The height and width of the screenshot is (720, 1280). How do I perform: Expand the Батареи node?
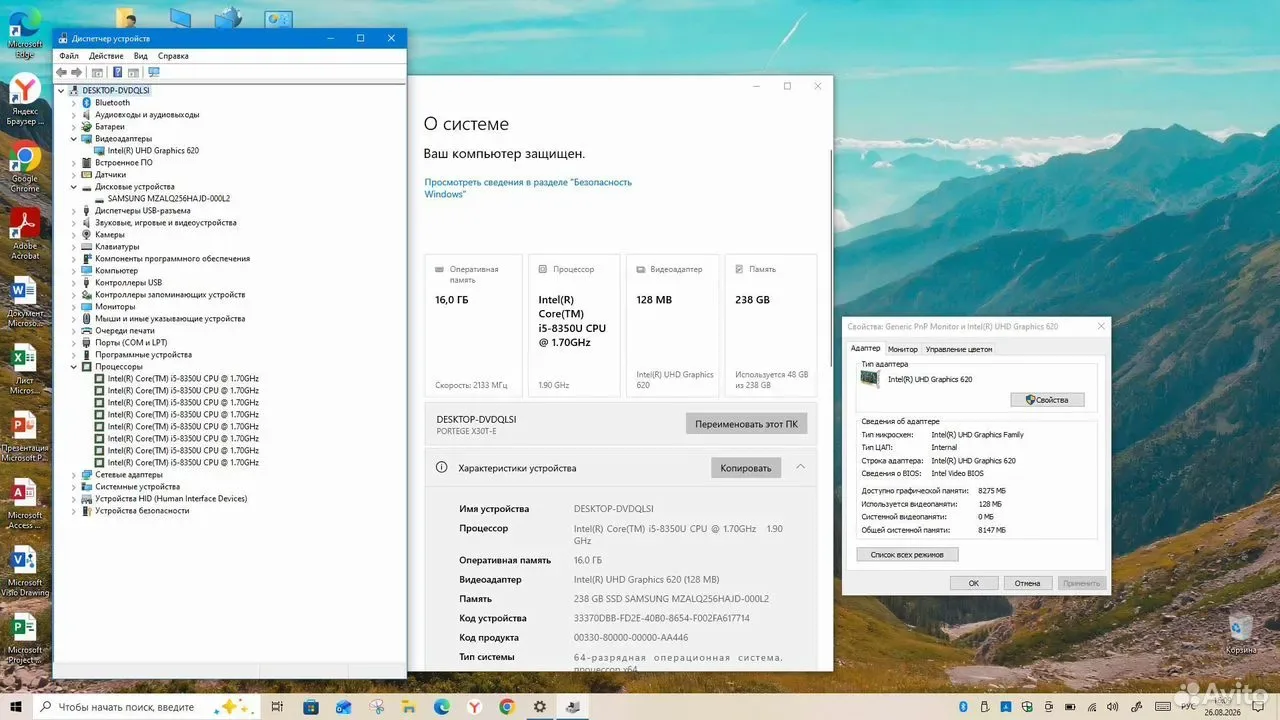(x=73, y=127)
